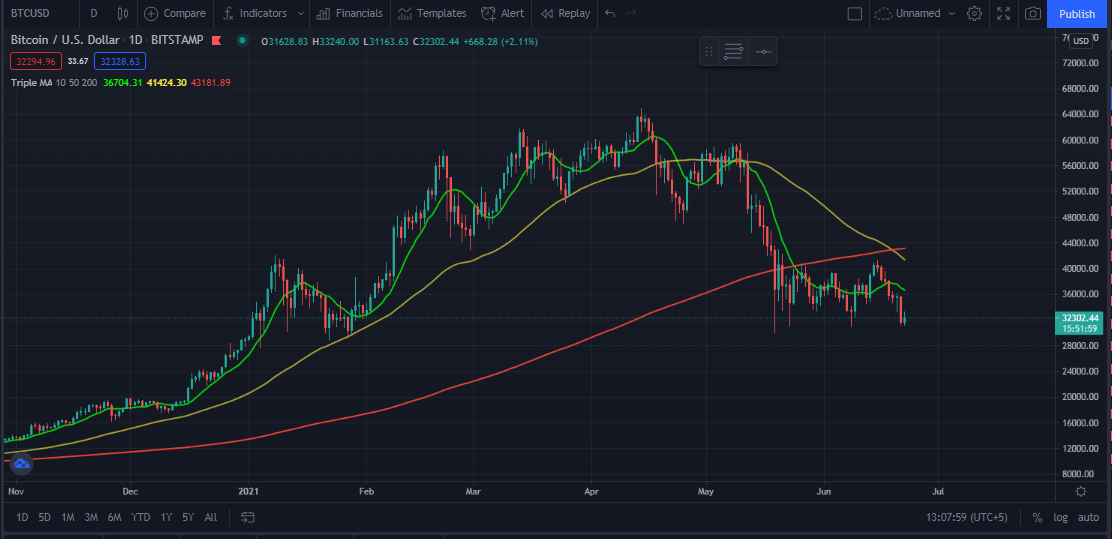Take a chart snapshot with camera icon
The height and width of the screenshot is (539, 1112).
(x=1033, y=13)
